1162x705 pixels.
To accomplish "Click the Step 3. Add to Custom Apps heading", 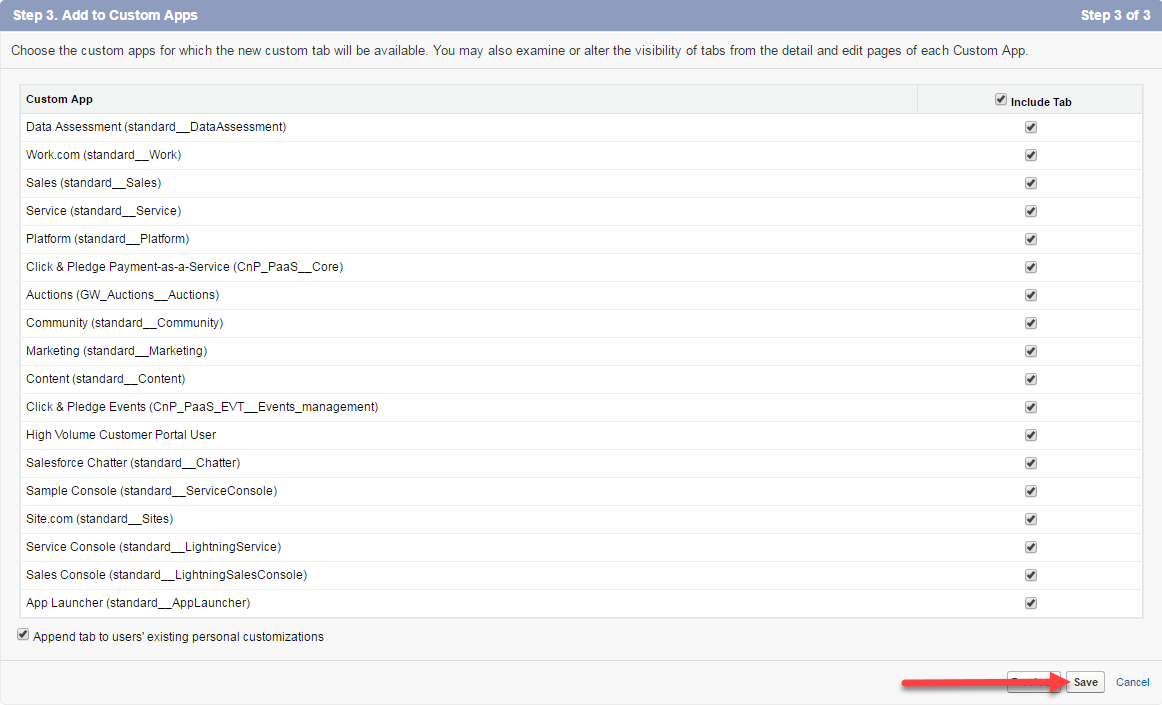I will [105, 15].
